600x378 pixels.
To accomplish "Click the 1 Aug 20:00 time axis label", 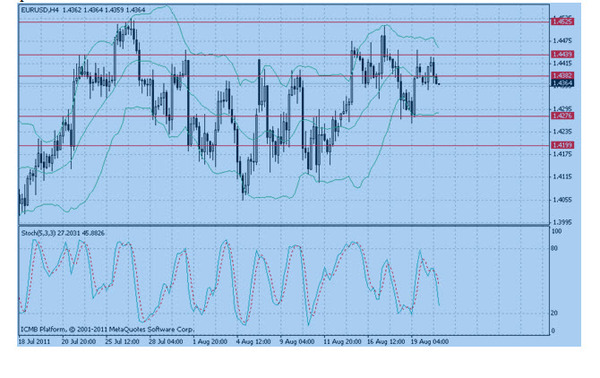I will pos(210,341).
